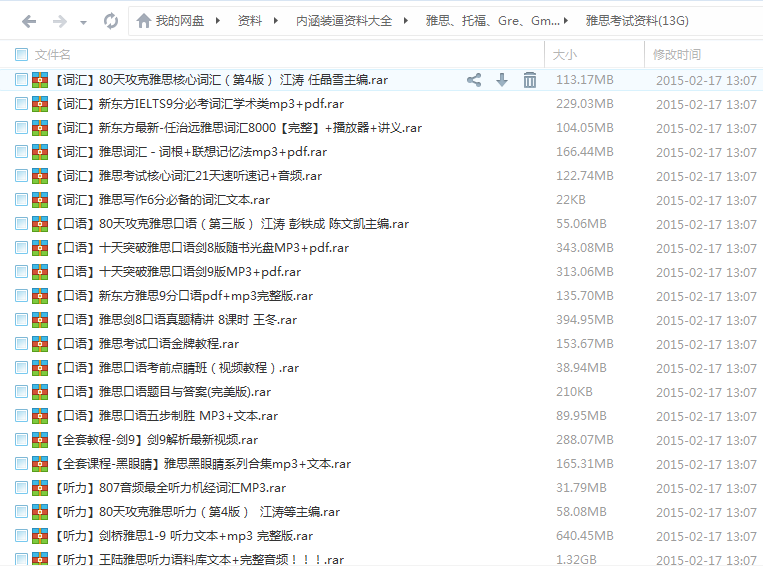The image size is (763, 574).
Task: Select file name 雅思剑8口语真题精讲 8课时 王冬.rar
Action: [175, 320]
